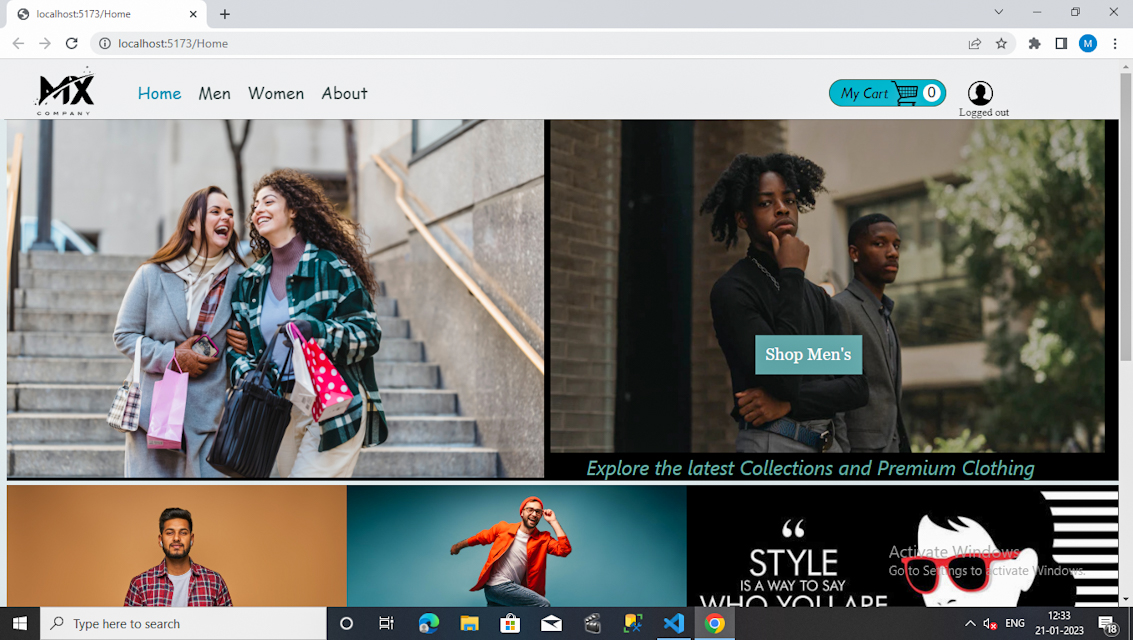Open Chrome's three-dot menu
The width and height of the screenshot is (1133, 640).
coord(1114,43)
